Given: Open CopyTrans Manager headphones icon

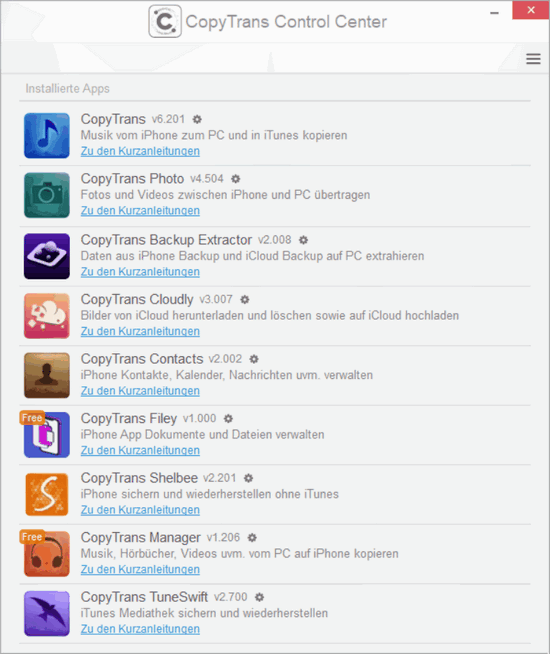Looking at the screenshot, I should click(x=47, y=554).
